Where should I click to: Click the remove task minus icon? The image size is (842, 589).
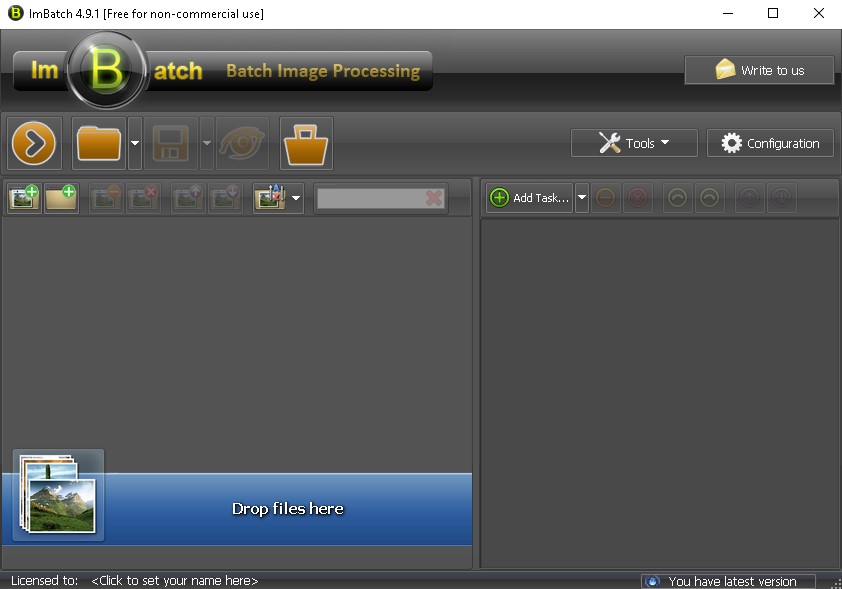click(x=605, y=198)
